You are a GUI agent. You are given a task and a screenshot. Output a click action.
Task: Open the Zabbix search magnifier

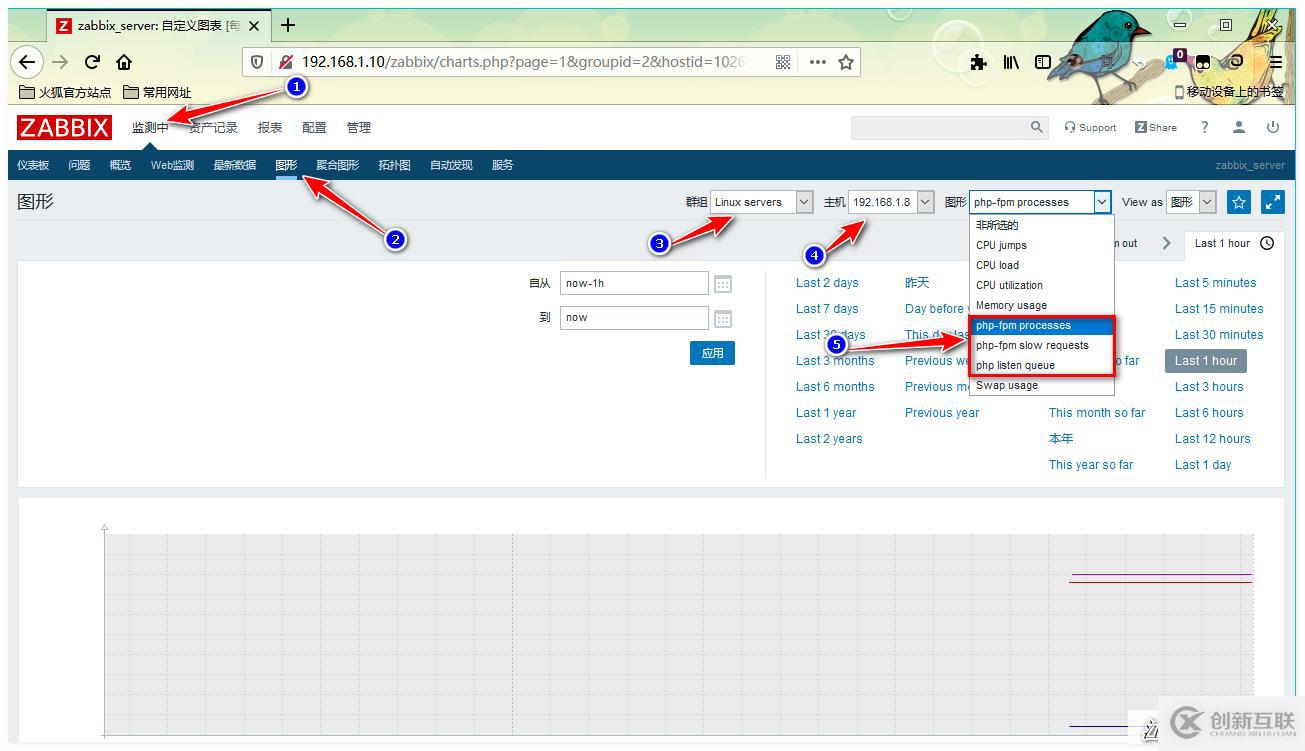point(1035,127)
